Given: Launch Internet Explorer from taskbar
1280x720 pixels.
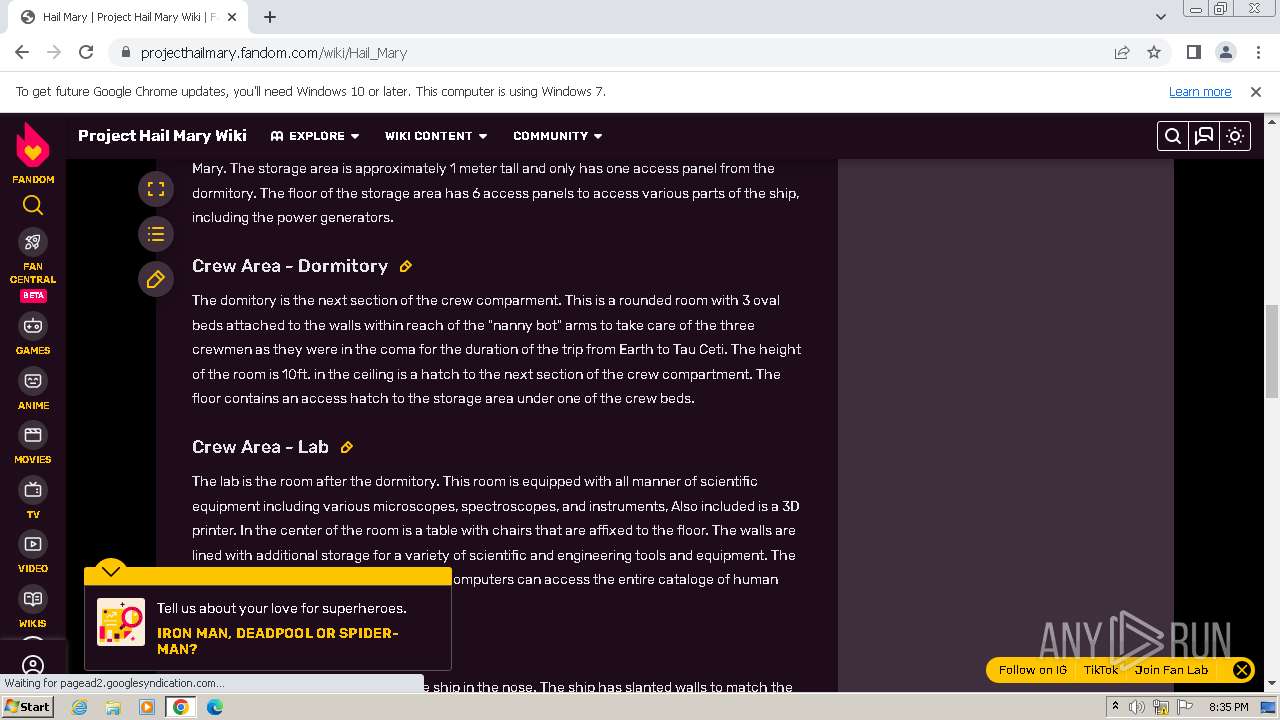Looking at the screenshot, I should pos(79,707).
